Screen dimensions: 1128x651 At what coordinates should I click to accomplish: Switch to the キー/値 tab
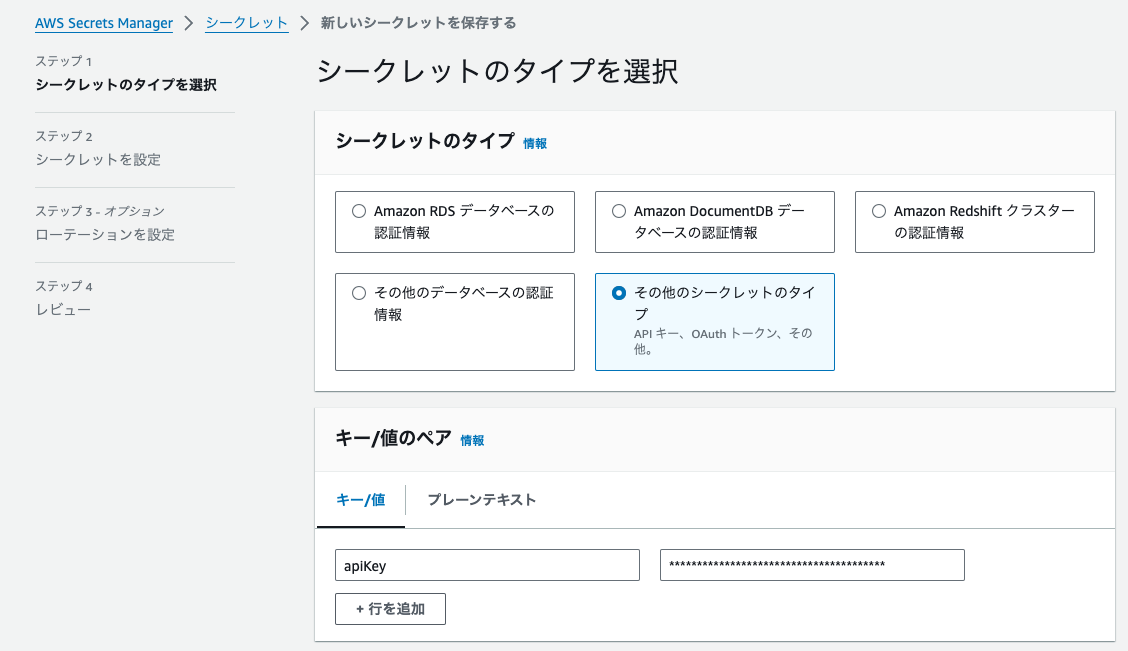[360, 500]
